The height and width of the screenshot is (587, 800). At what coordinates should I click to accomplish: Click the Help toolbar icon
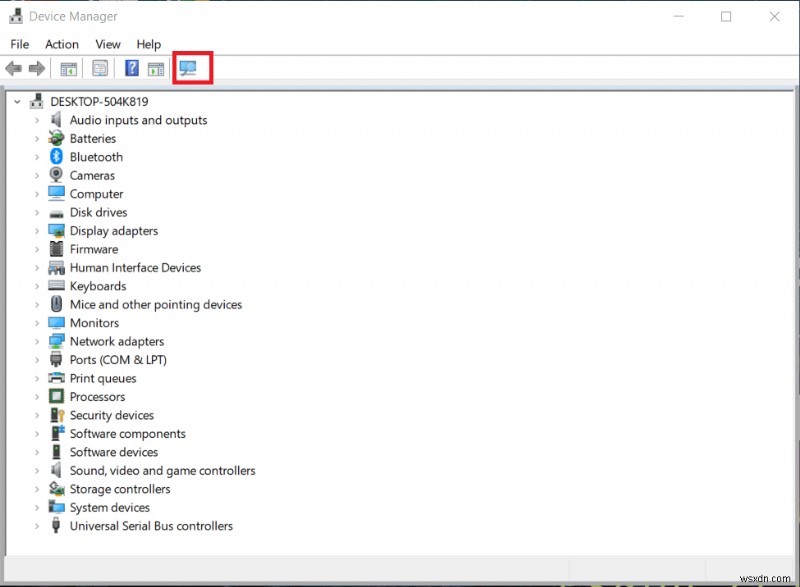pos(131,68)
